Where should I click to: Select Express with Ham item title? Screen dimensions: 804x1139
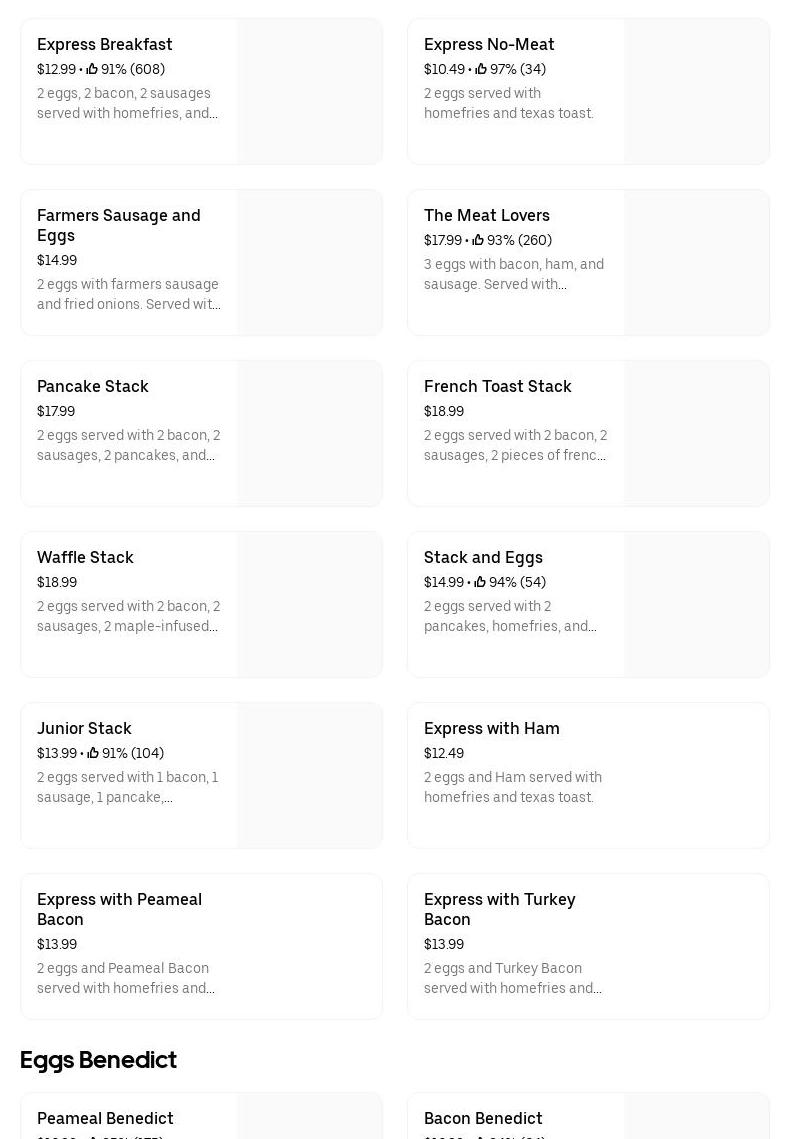click(491, 728)
